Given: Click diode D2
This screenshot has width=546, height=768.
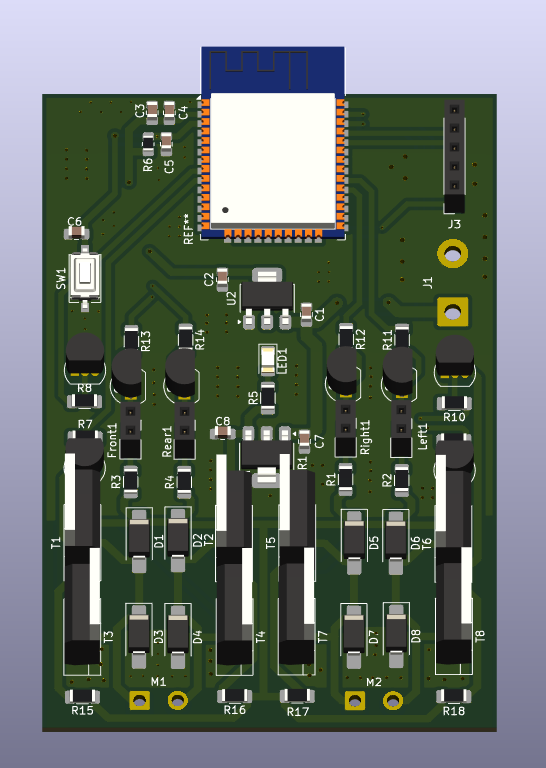Looking at the screenshot, I should point(178,541).
